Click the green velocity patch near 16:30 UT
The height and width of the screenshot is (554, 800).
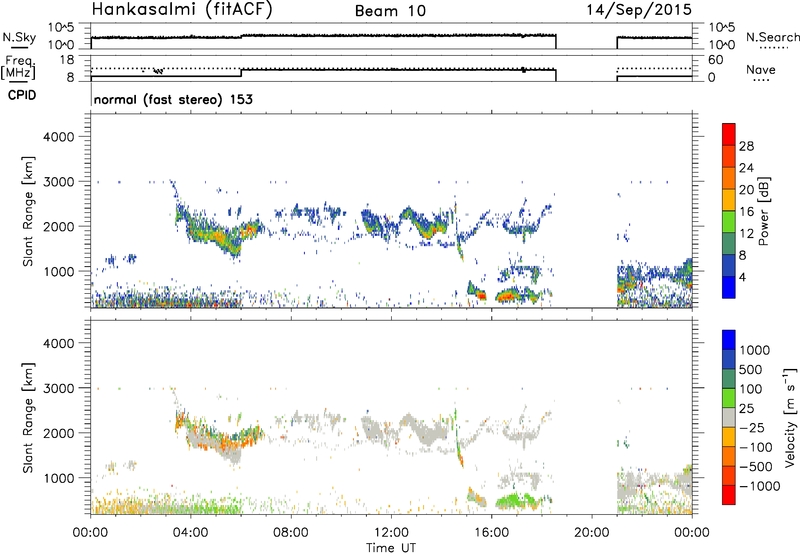tap(513, 500)
